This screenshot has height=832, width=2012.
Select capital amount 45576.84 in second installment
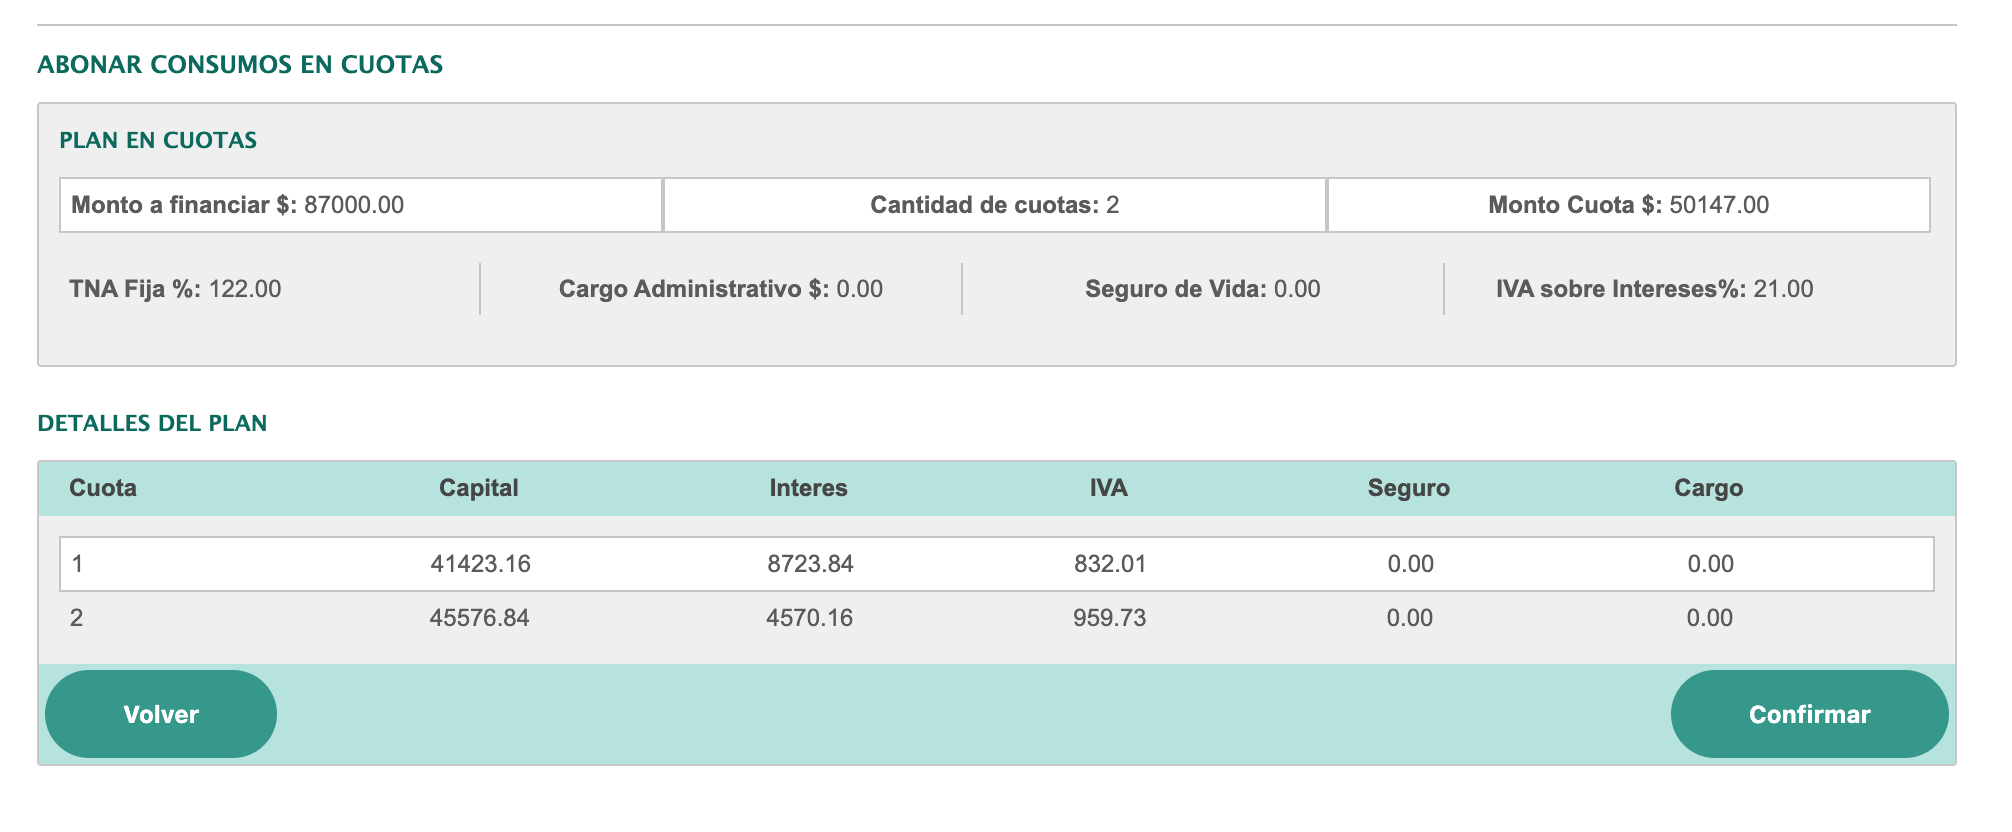(479, 618)
